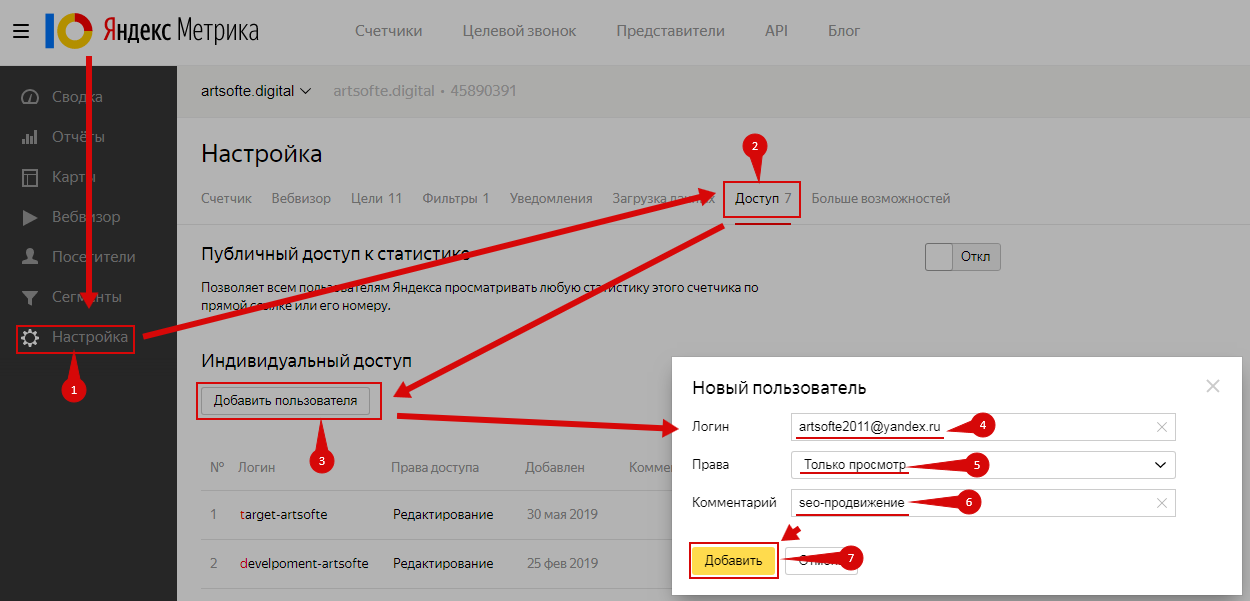This screenshot has height=601, width=1250.
Task: Open Представители in top navigation
Action: (x=670, y=31)
